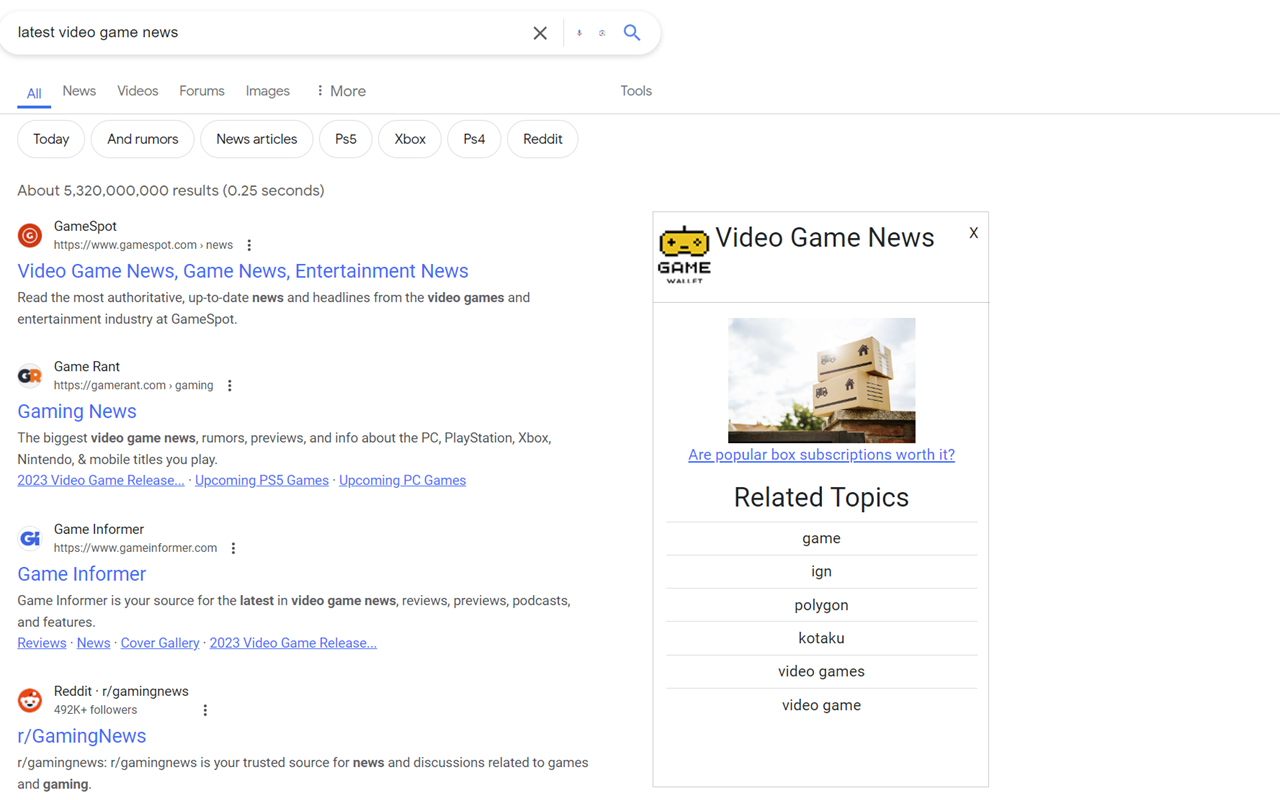Apply the Reddit filter chip
The image size is (1280, 800).
(x=543, y=139)
